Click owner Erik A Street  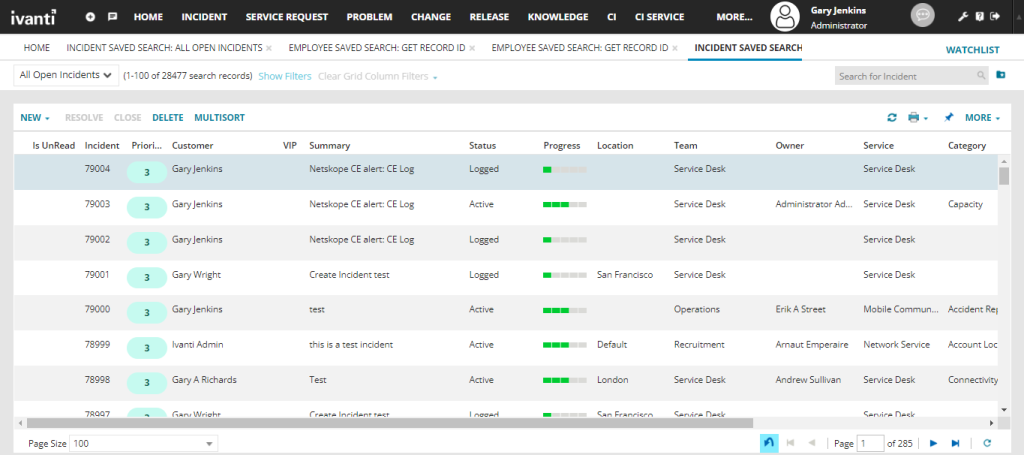point(801,309)
